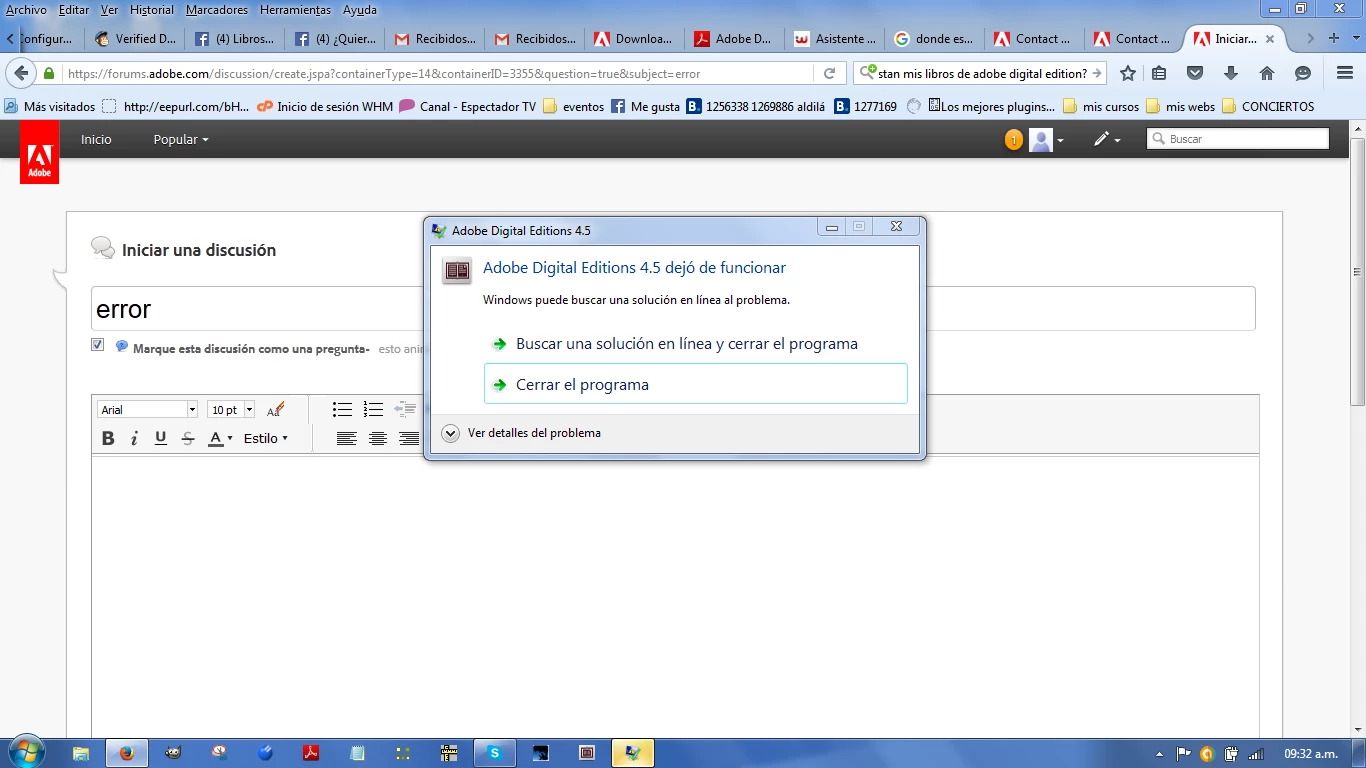Close the active Iniciar... tab
Image resolution: width=1366 pixels, height=768 pixels.
click(x=1270, y=39)
